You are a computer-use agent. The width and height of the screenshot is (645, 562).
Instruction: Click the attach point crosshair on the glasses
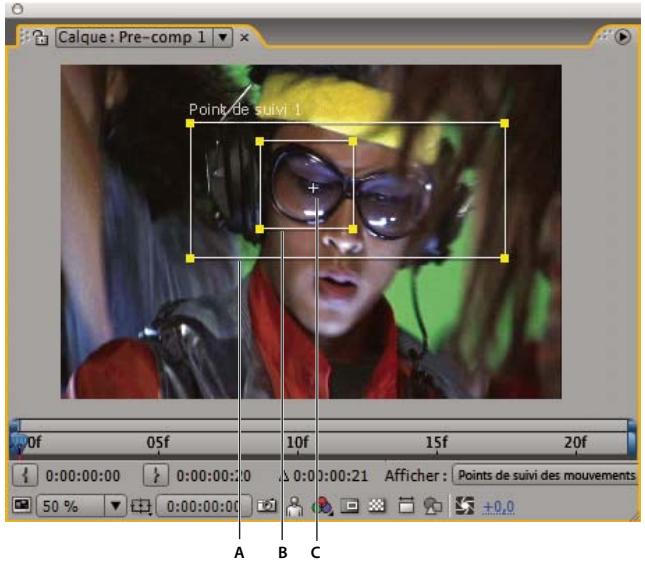point(313,188)
